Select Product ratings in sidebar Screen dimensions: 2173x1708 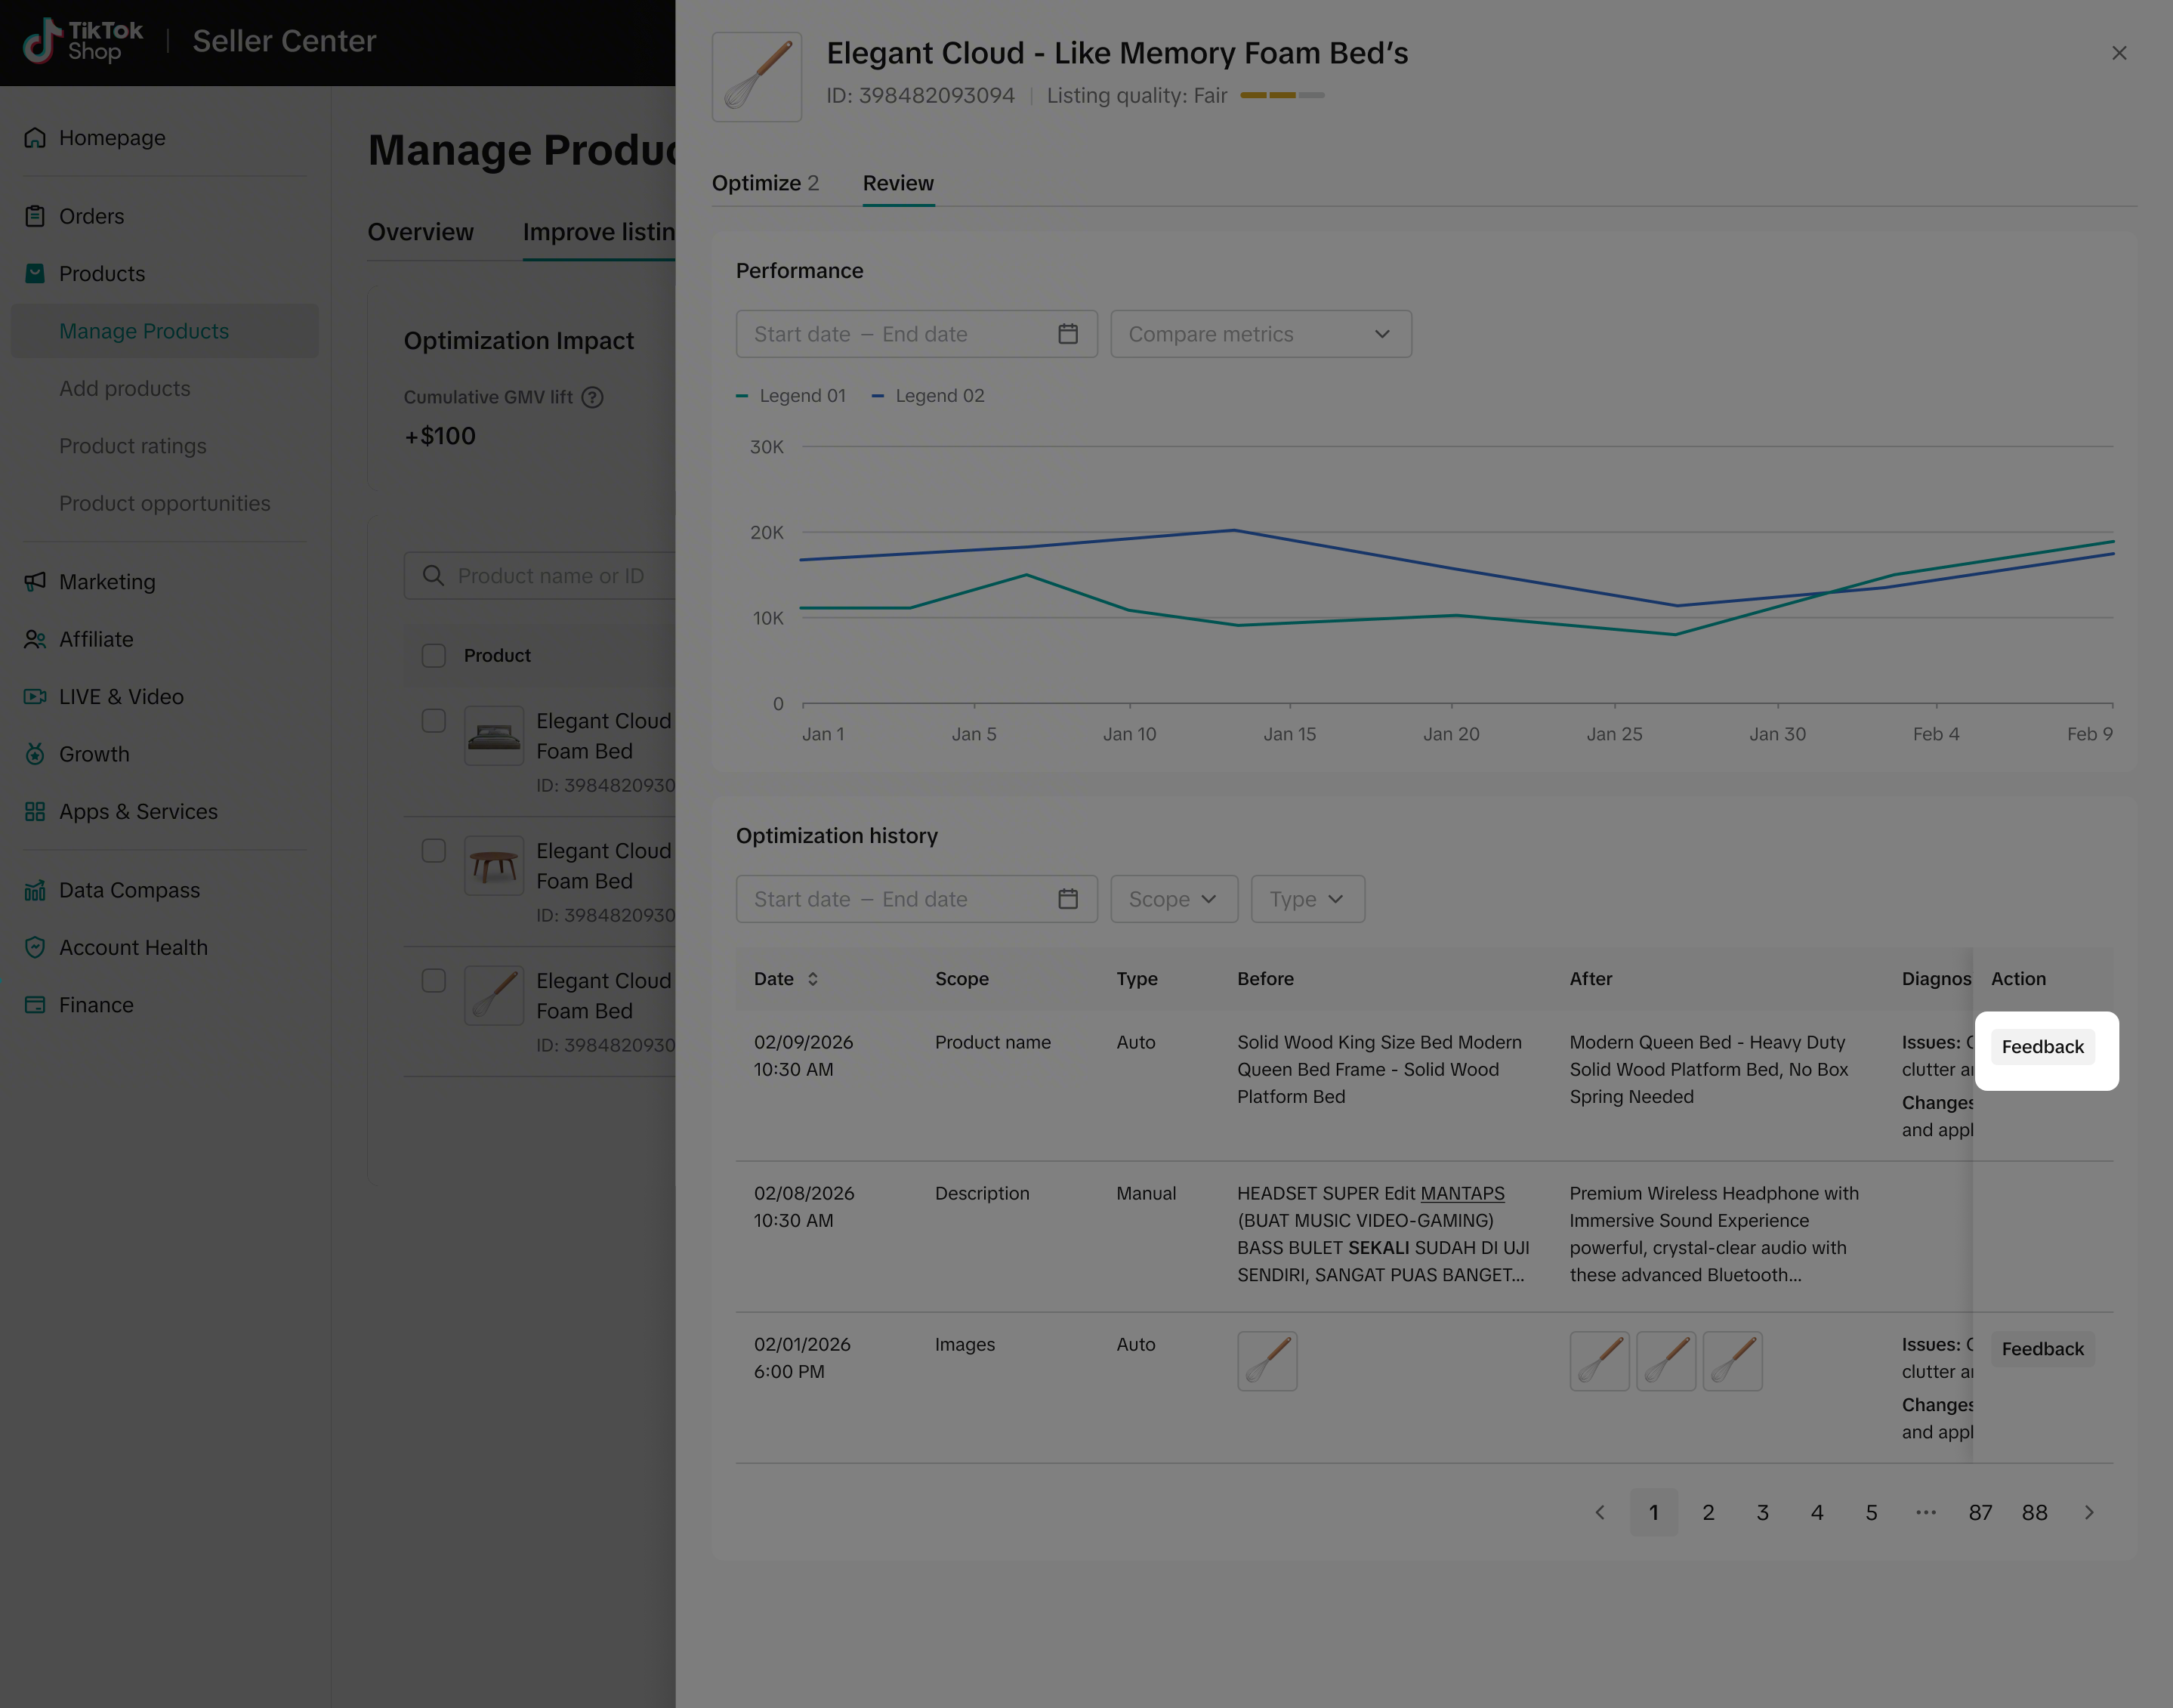click(x=132, y=446)
